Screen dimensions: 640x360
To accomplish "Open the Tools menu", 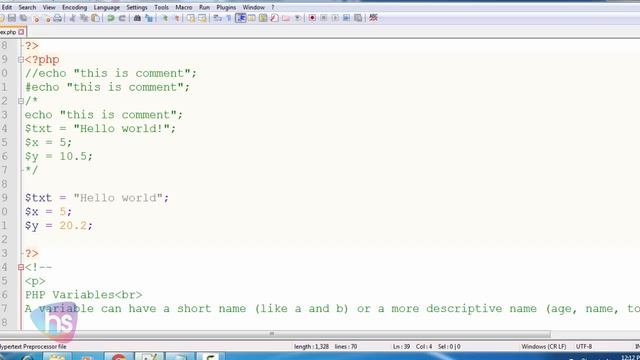I will 161,7.
